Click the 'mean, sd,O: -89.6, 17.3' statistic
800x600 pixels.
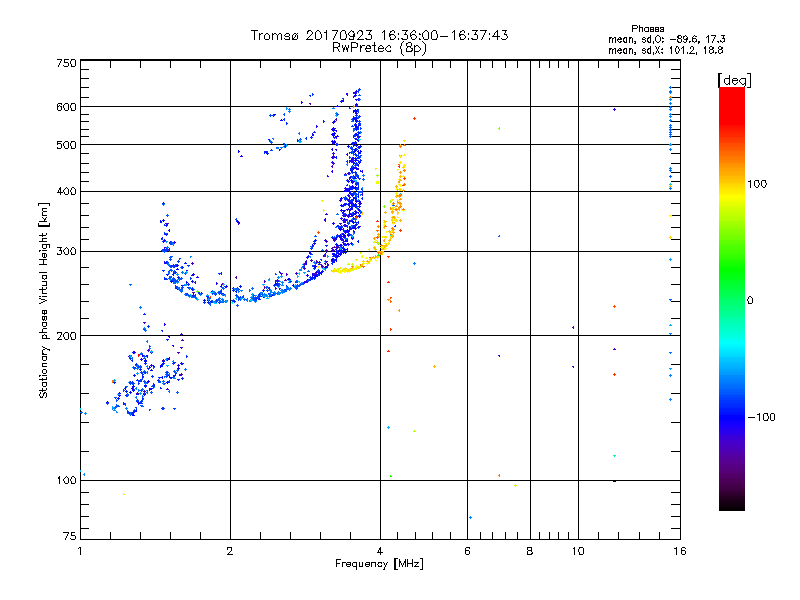(667, 39)
